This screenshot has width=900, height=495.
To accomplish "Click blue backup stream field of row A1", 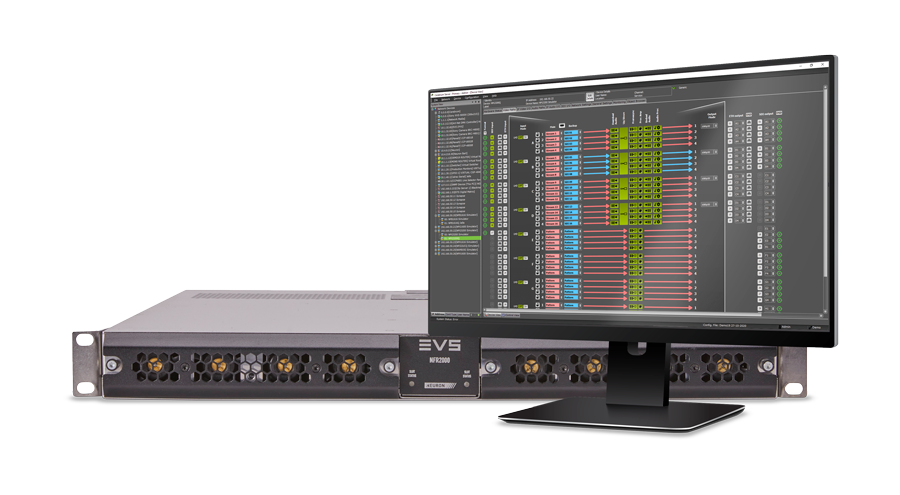I will (571, 133).
